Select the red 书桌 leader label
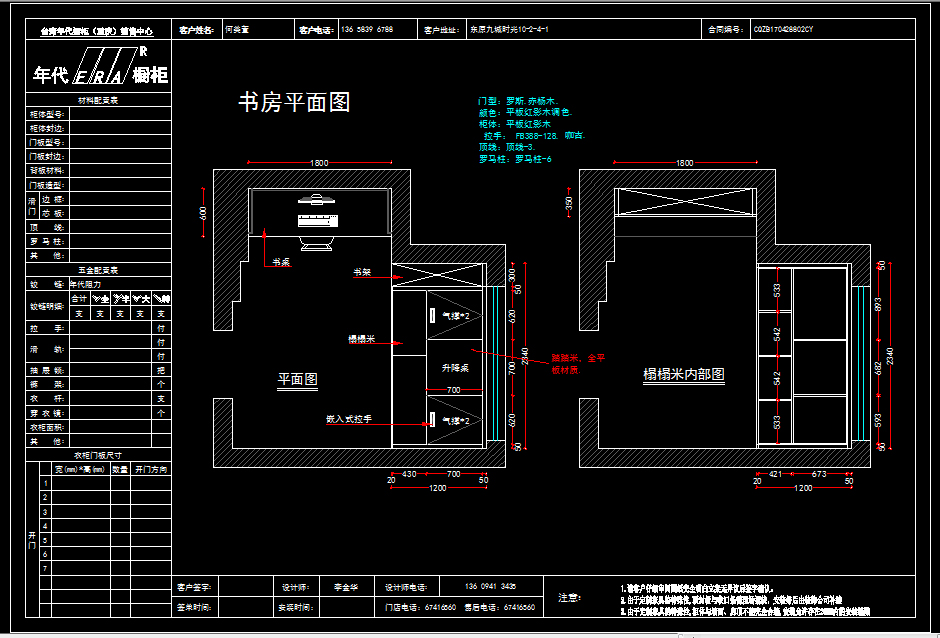This screenshot has width=940, height=638. tap(280, 262)
